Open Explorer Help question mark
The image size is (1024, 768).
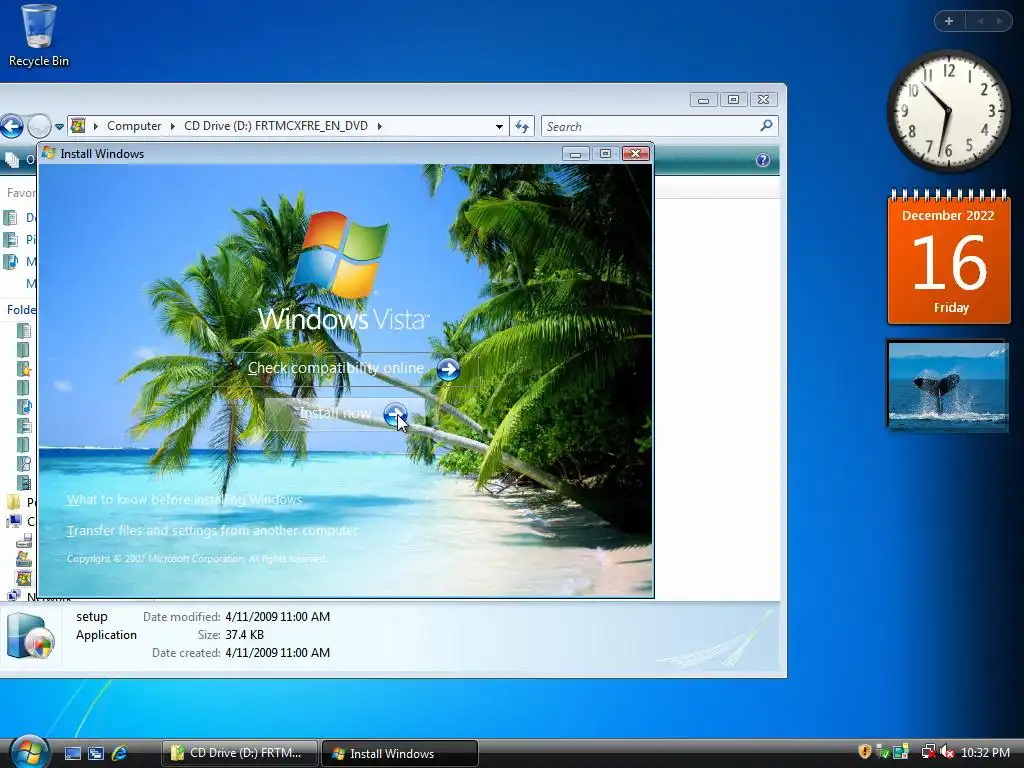(763, 161)
